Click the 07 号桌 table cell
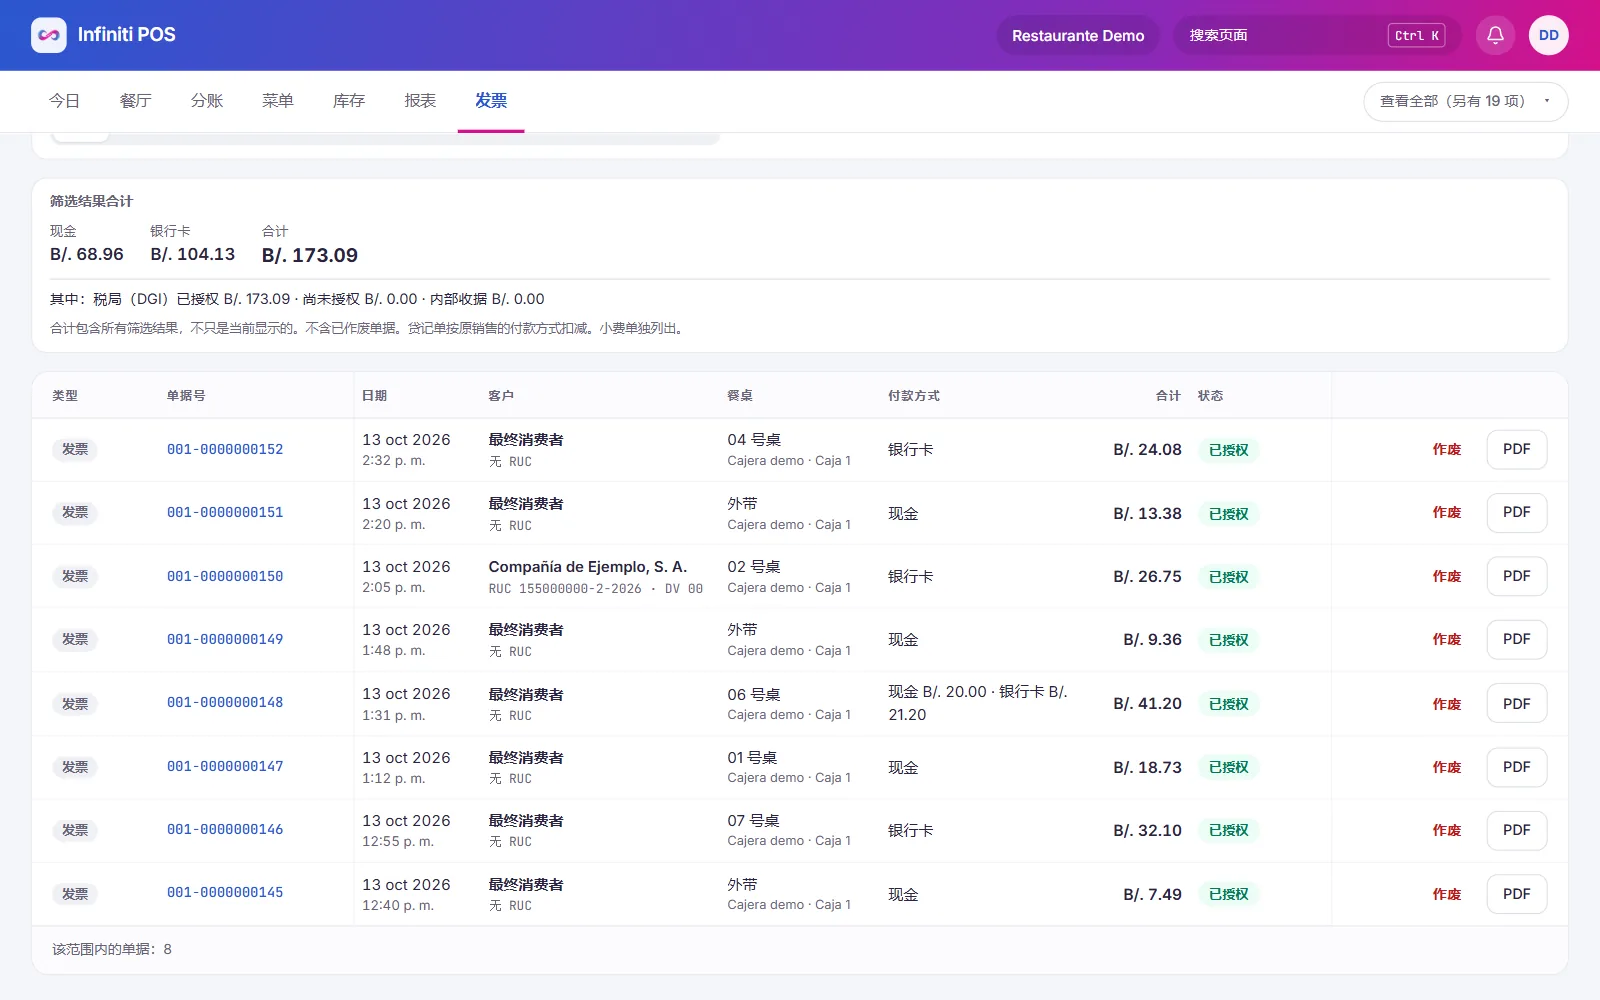The width and height of the screenshot is (1600, 1000). pyautogui.click(x=753, y=820)
